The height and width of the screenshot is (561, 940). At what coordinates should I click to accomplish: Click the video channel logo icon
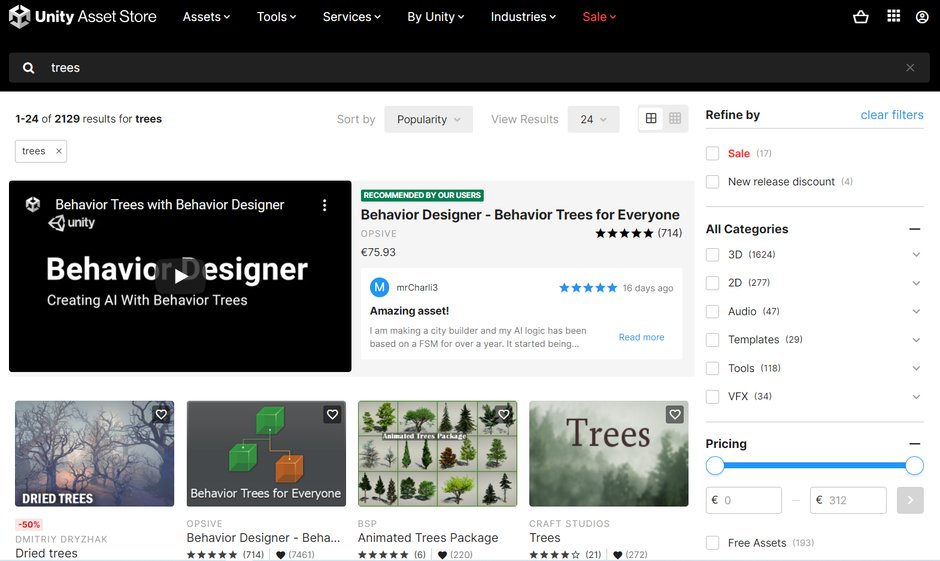pyautogui.click(x=33, y=204)
